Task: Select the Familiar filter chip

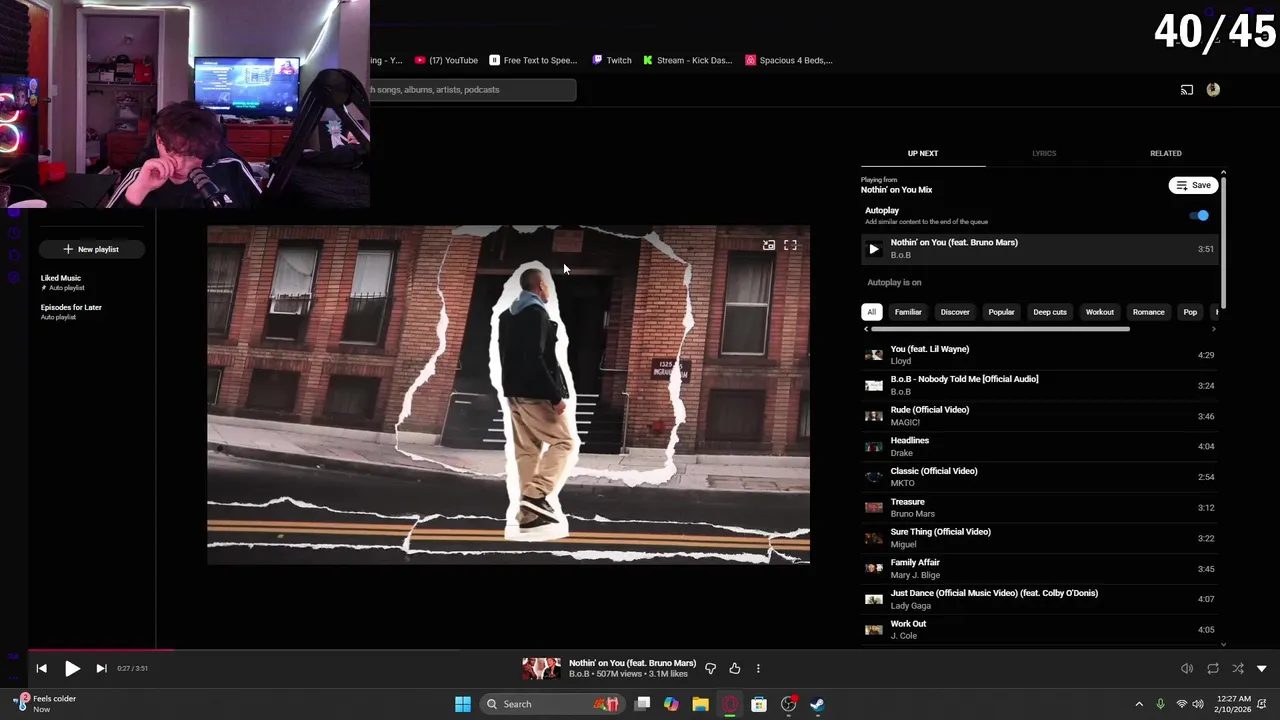Action: click(x=908, y=312)
